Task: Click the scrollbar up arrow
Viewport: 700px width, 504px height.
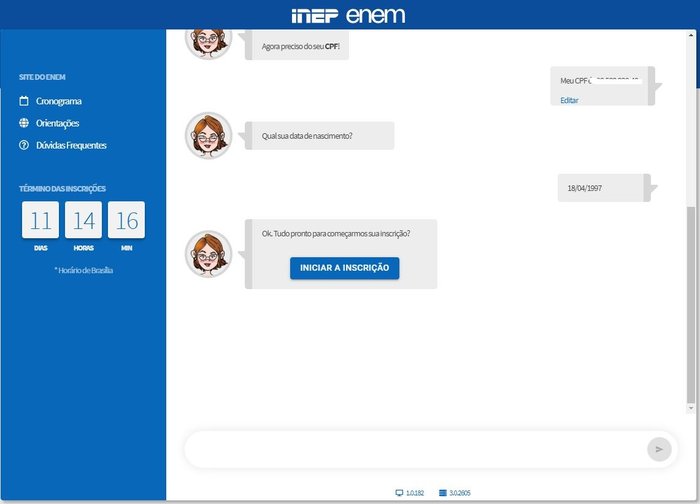Action: pyautogui.click(x=691, y=35)
